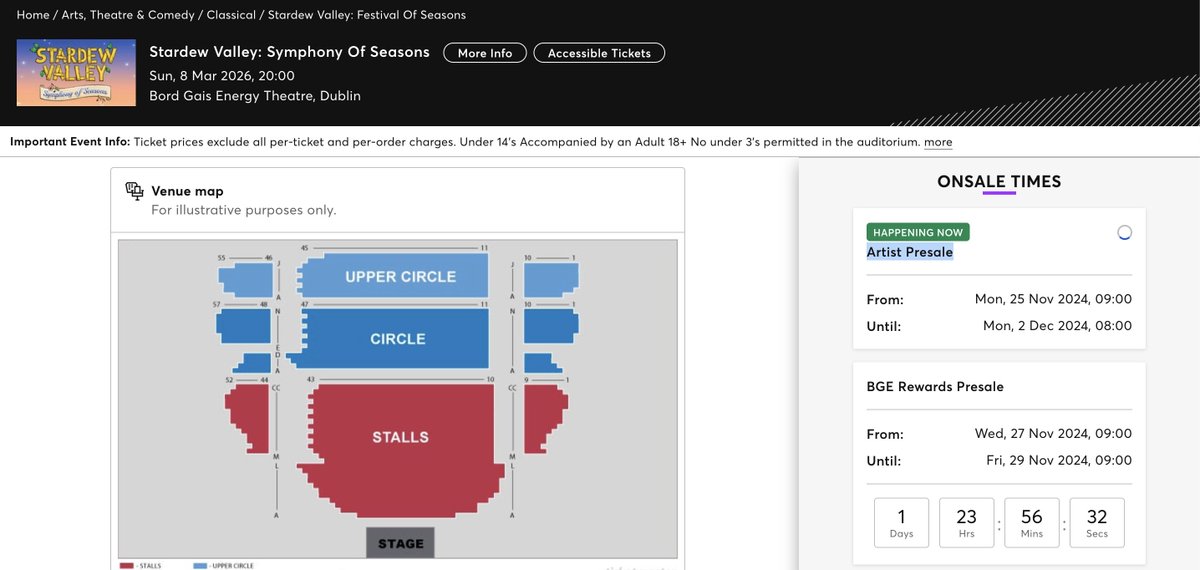This screenshot has width=1200, height=570.
Task: Click the HAPPENING NOW badge
Action: click(x=918, y=232)
